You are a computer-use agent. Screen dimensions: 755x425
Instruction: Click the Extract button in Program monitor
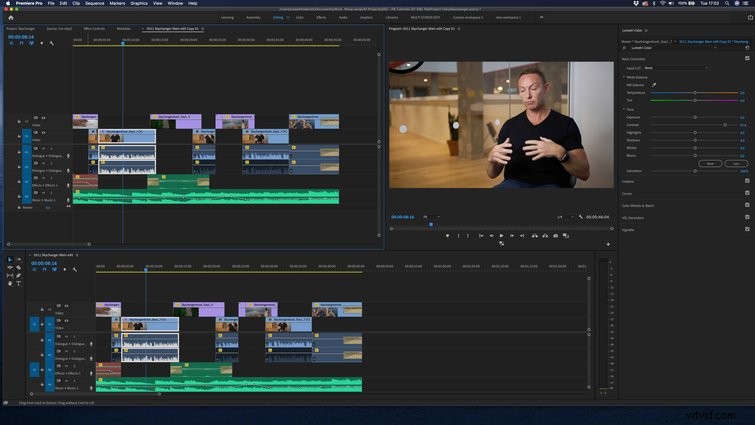pos(545,236)
